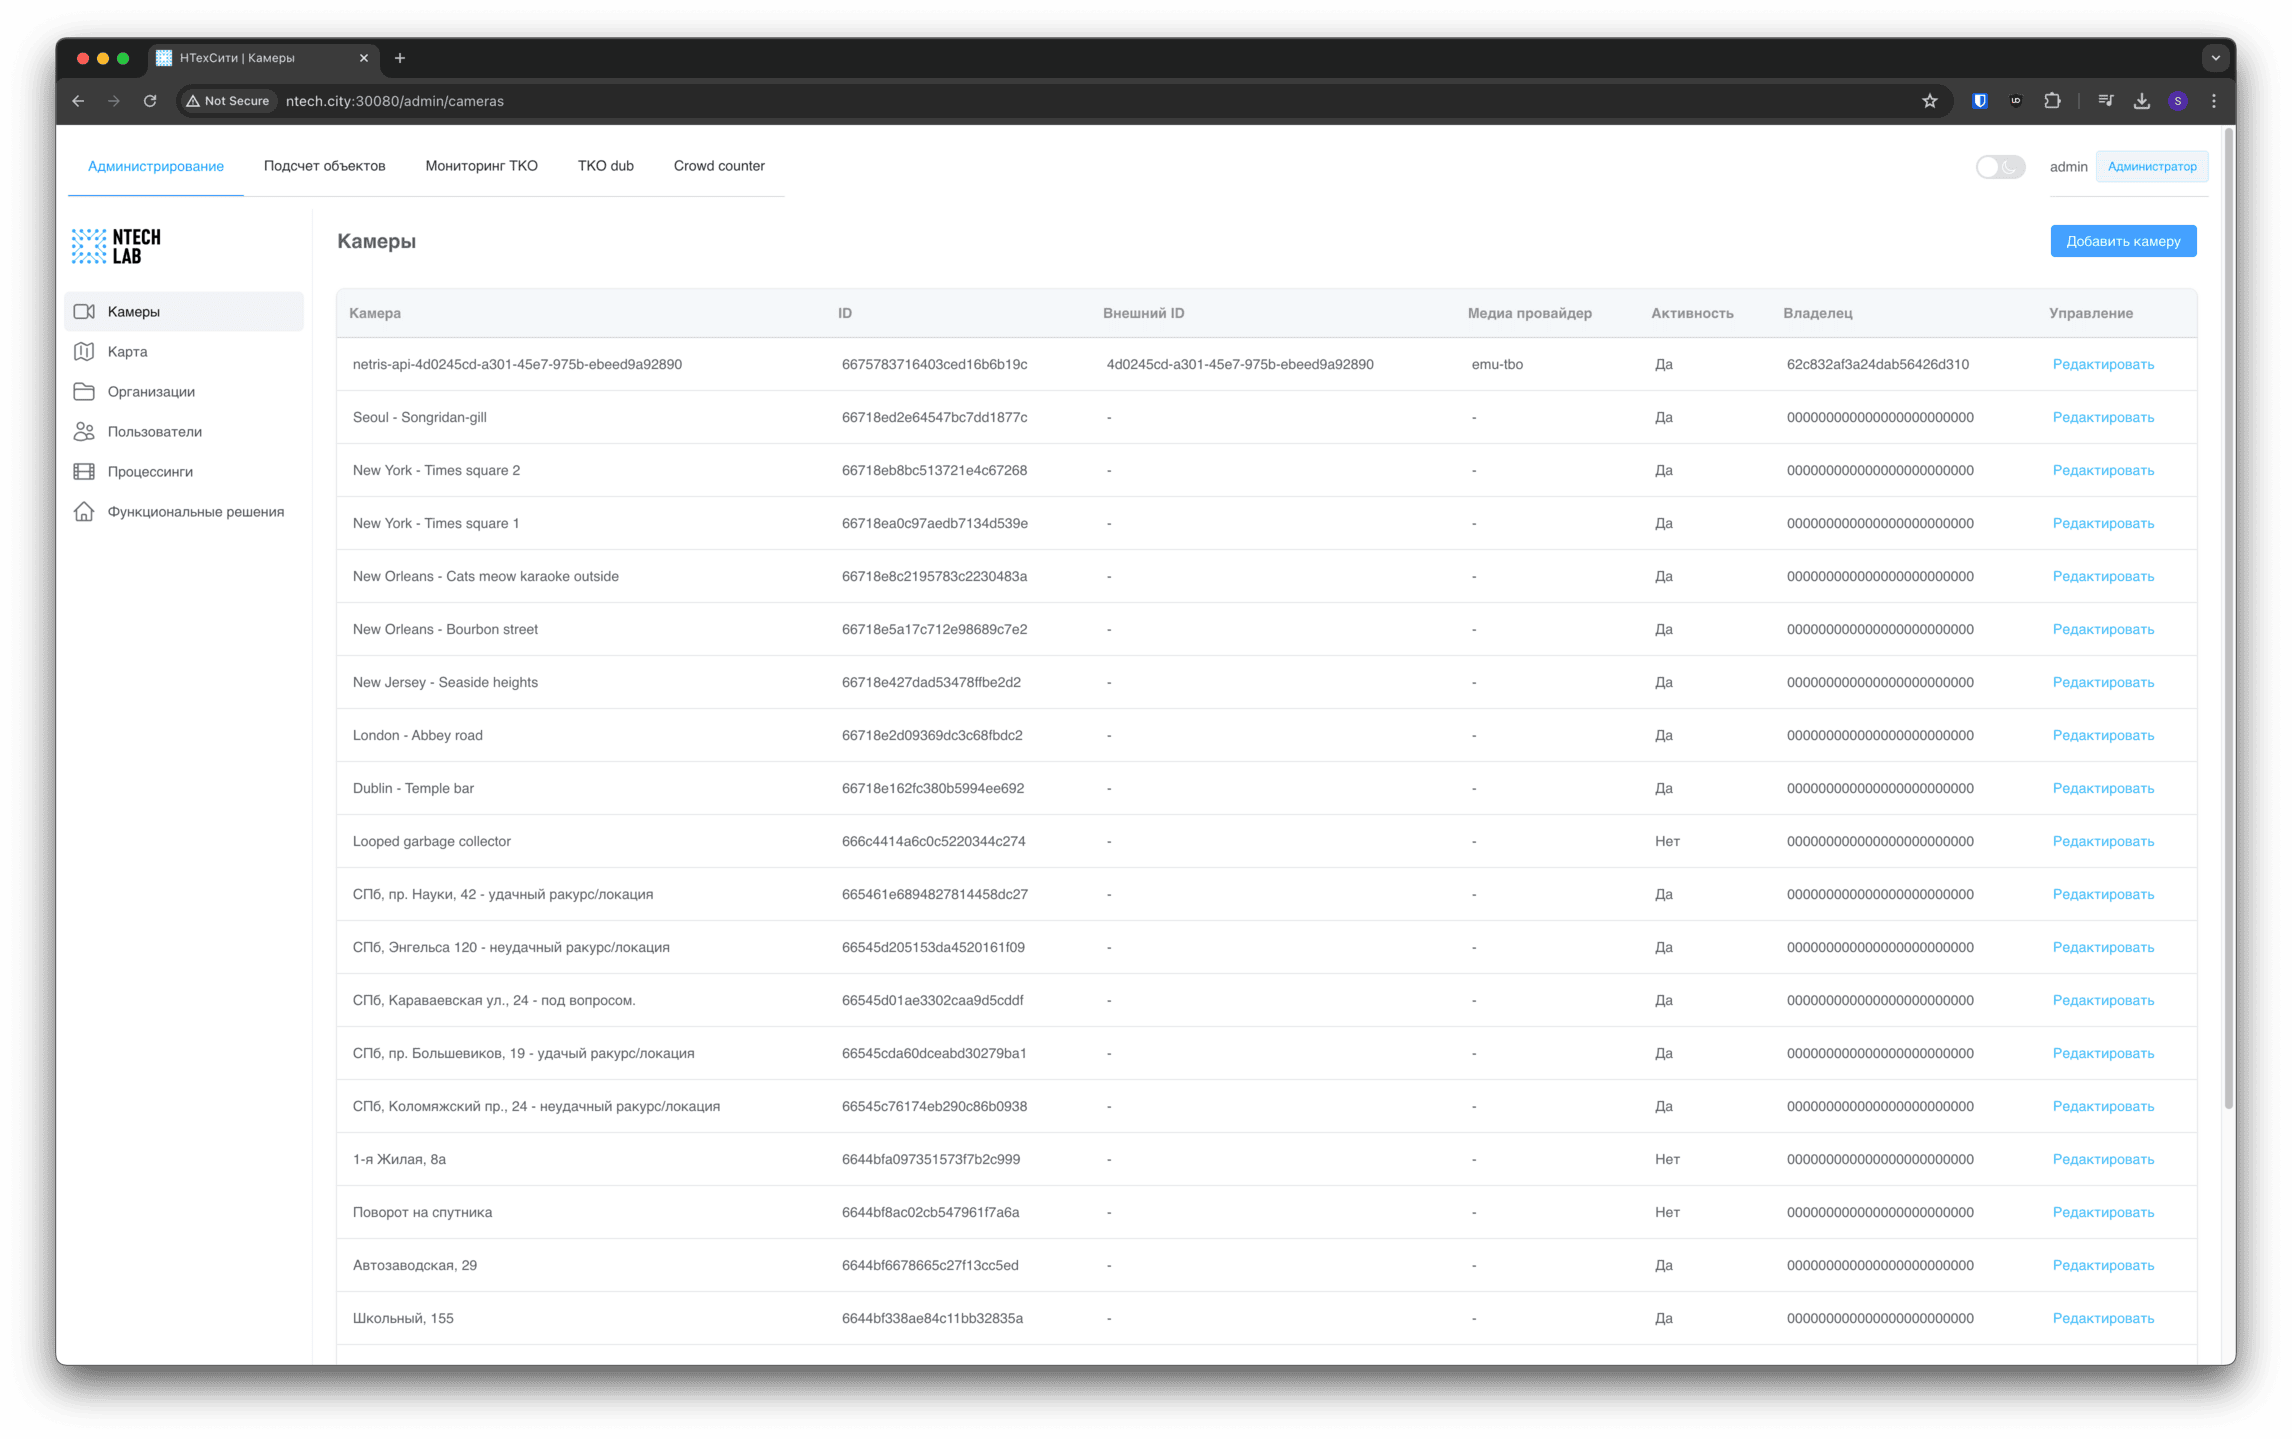
Task: Expand the tab search chevron dropdown
Action: coord(2215,58)
